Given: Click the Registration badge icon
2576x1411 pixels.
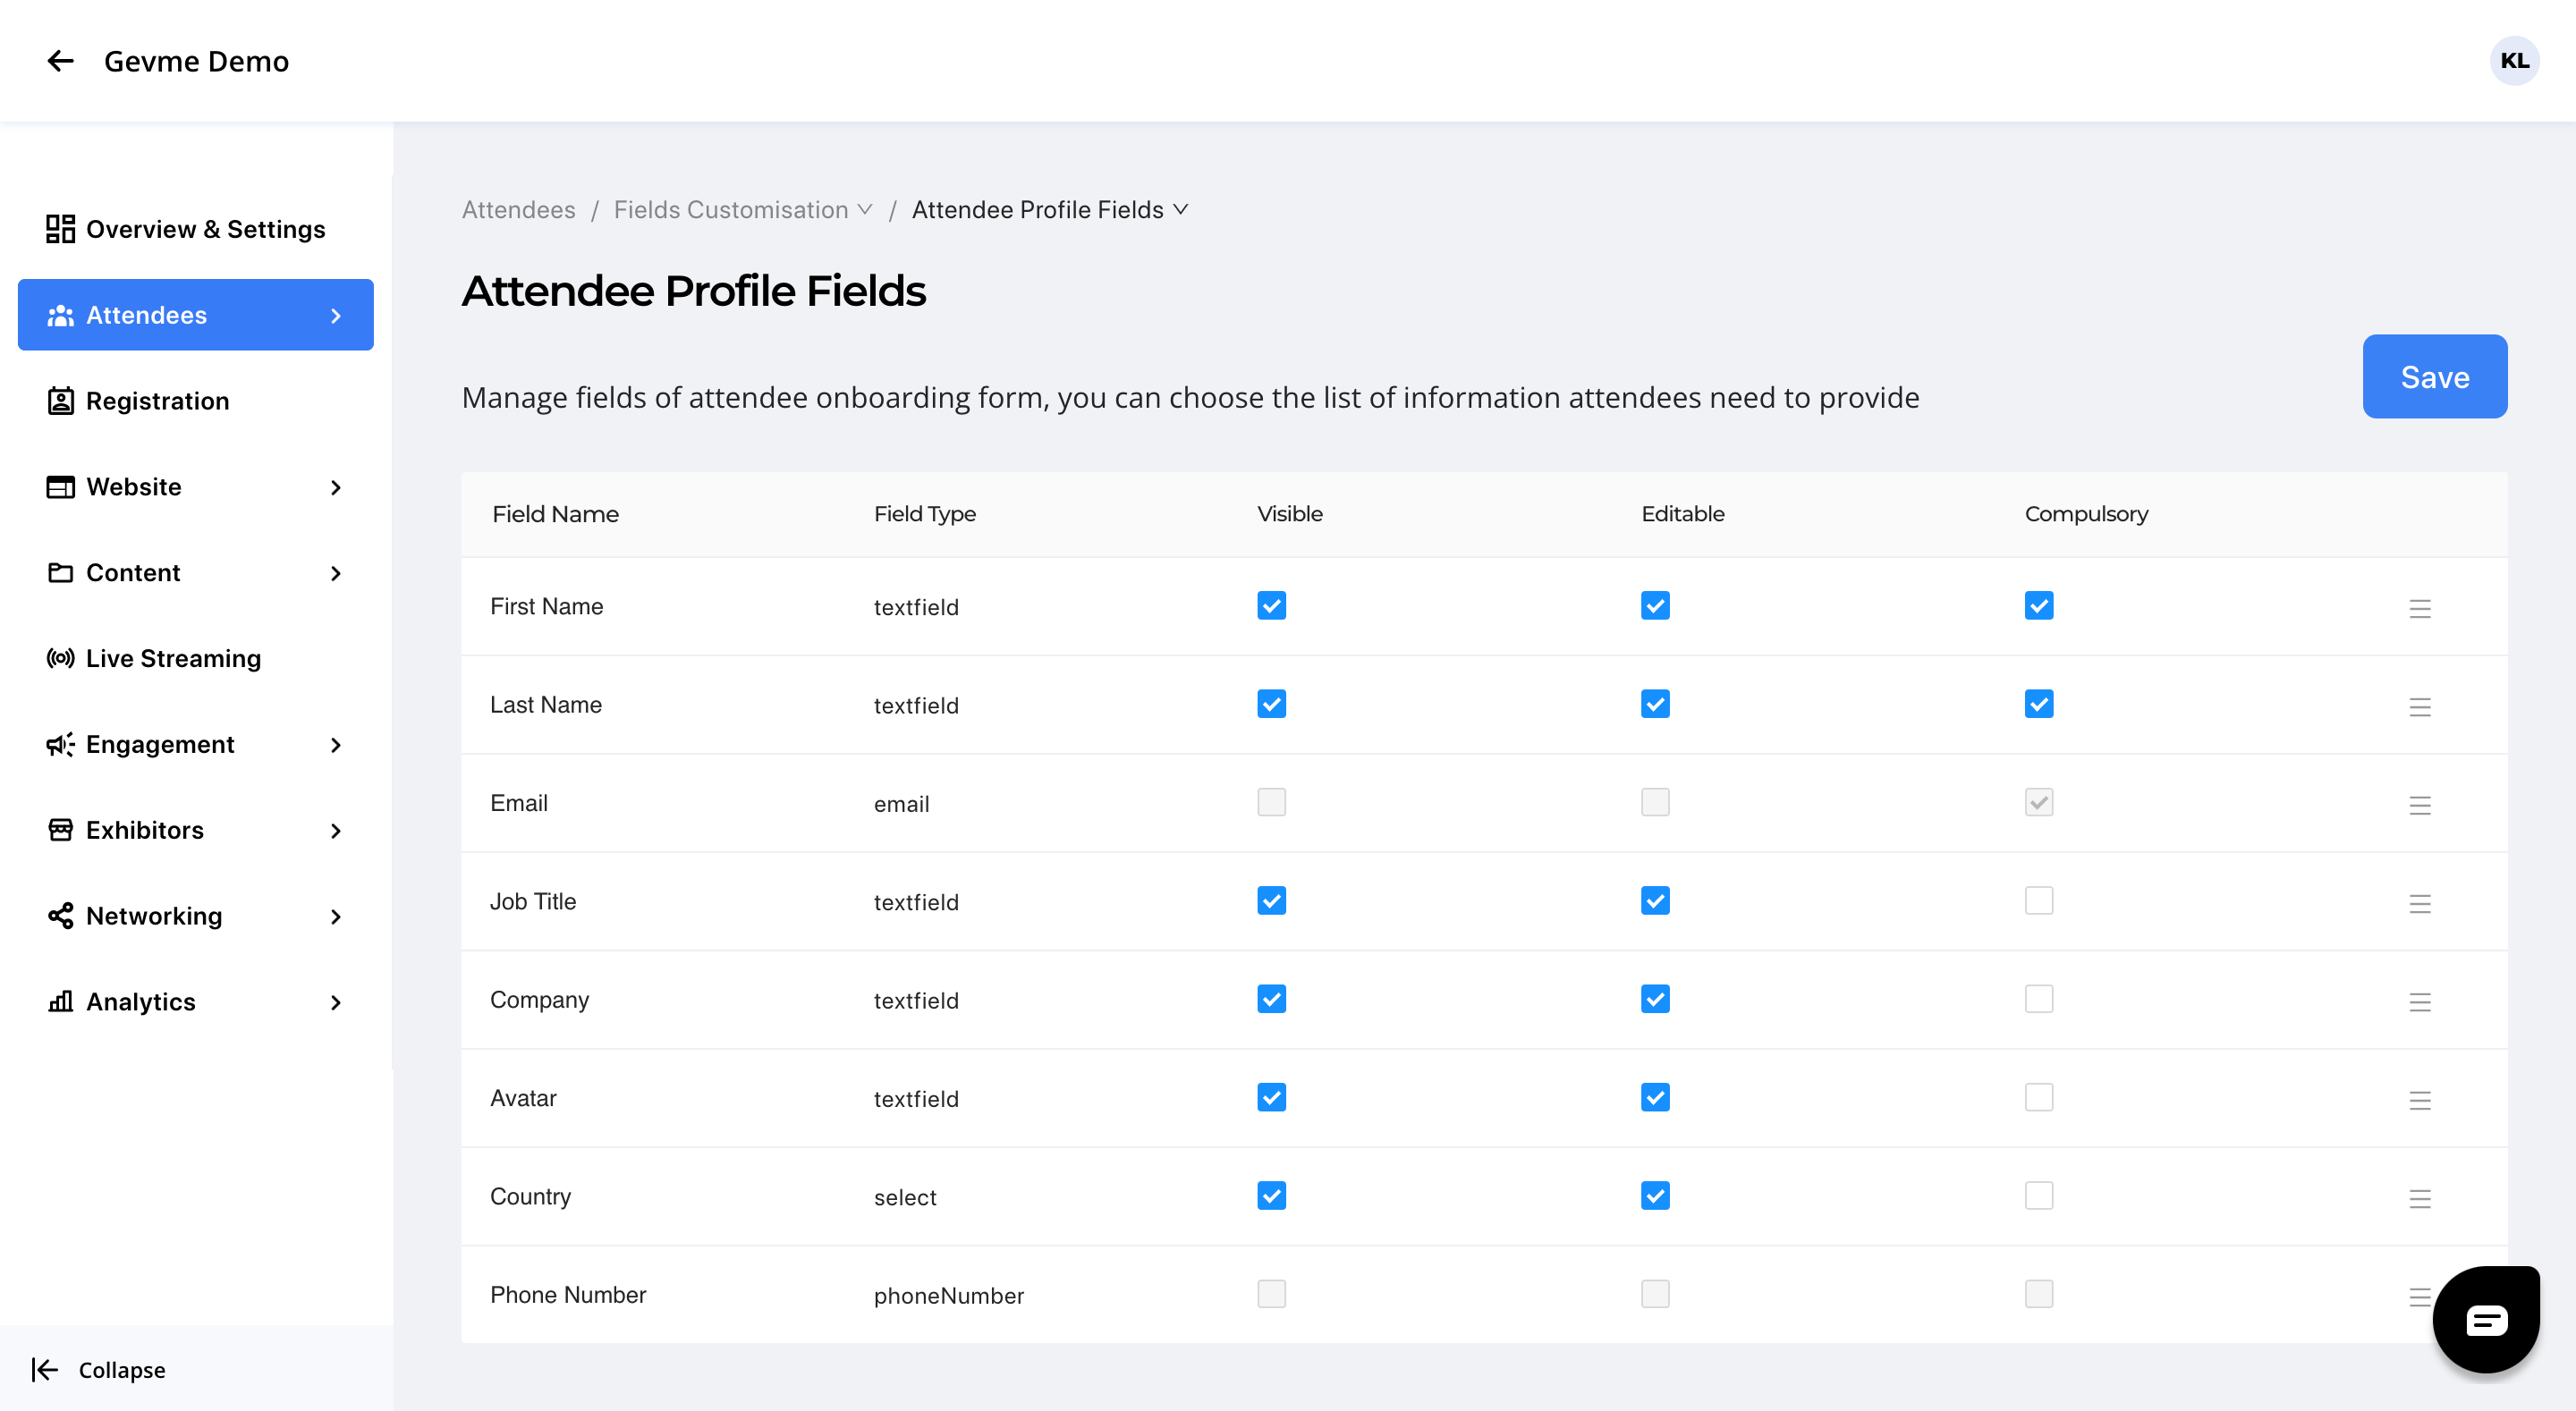Looking at the screenshot, I should (x=60, y=401).
